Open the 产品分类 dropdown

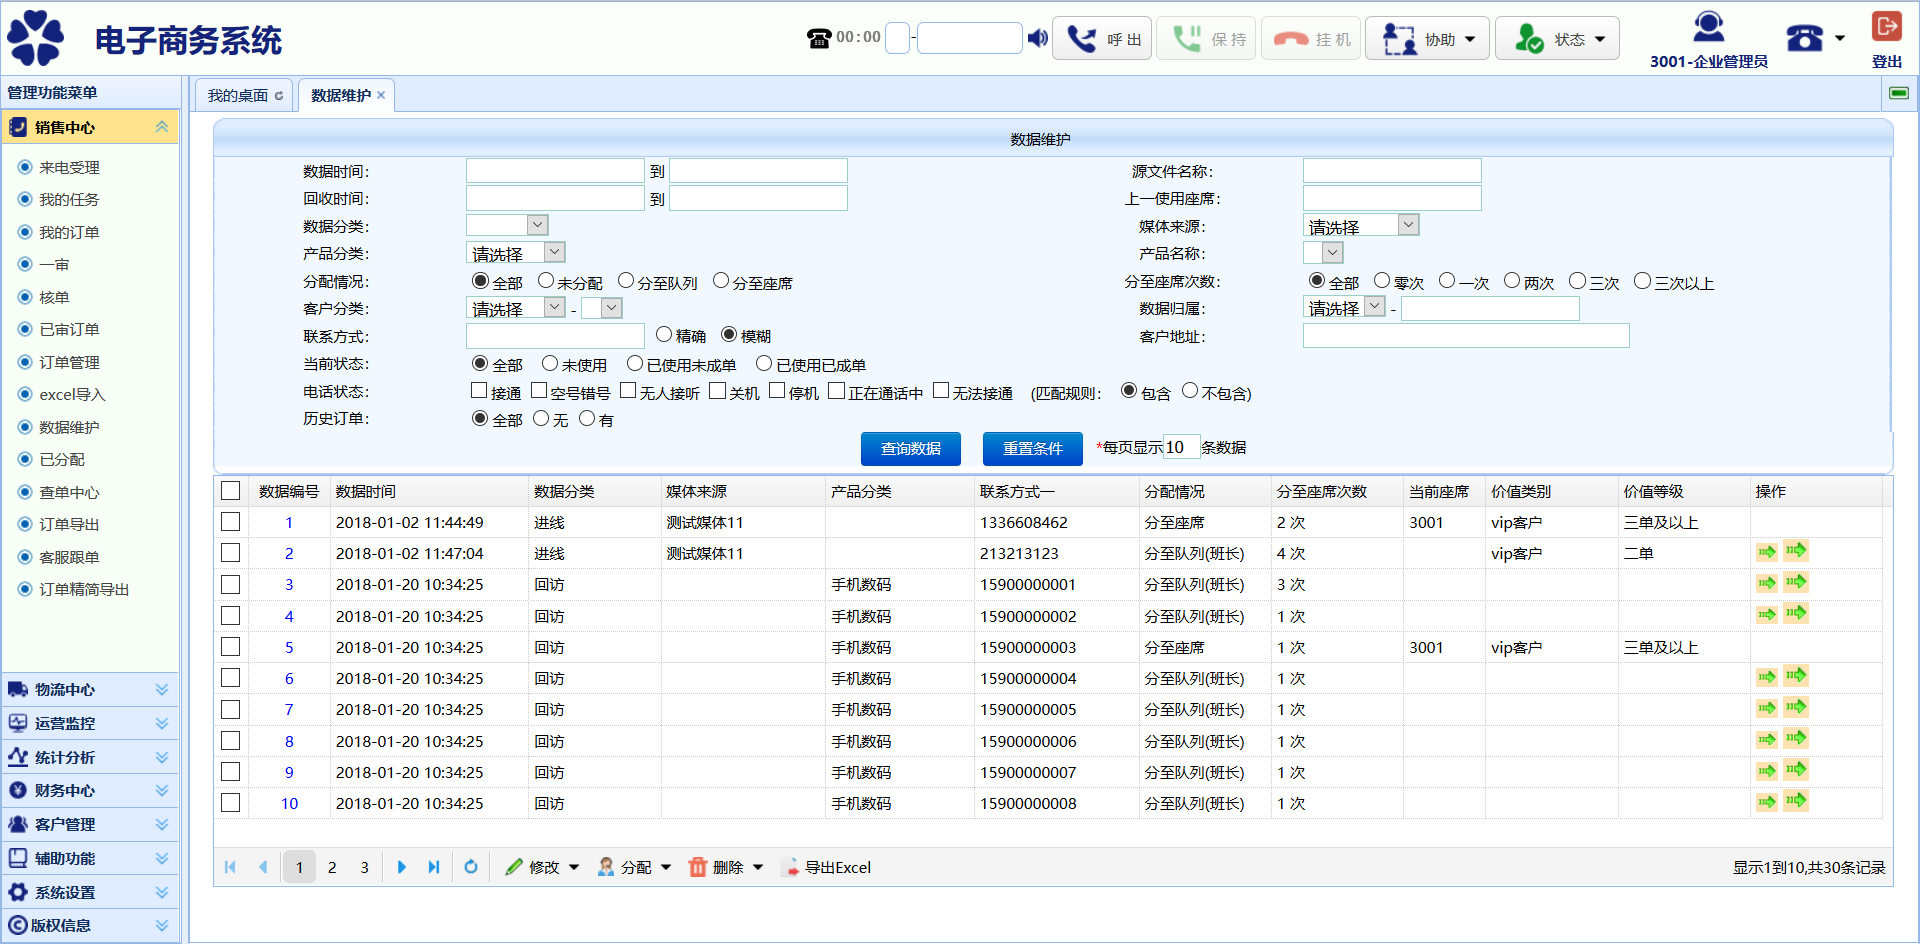tap(516, 252)
